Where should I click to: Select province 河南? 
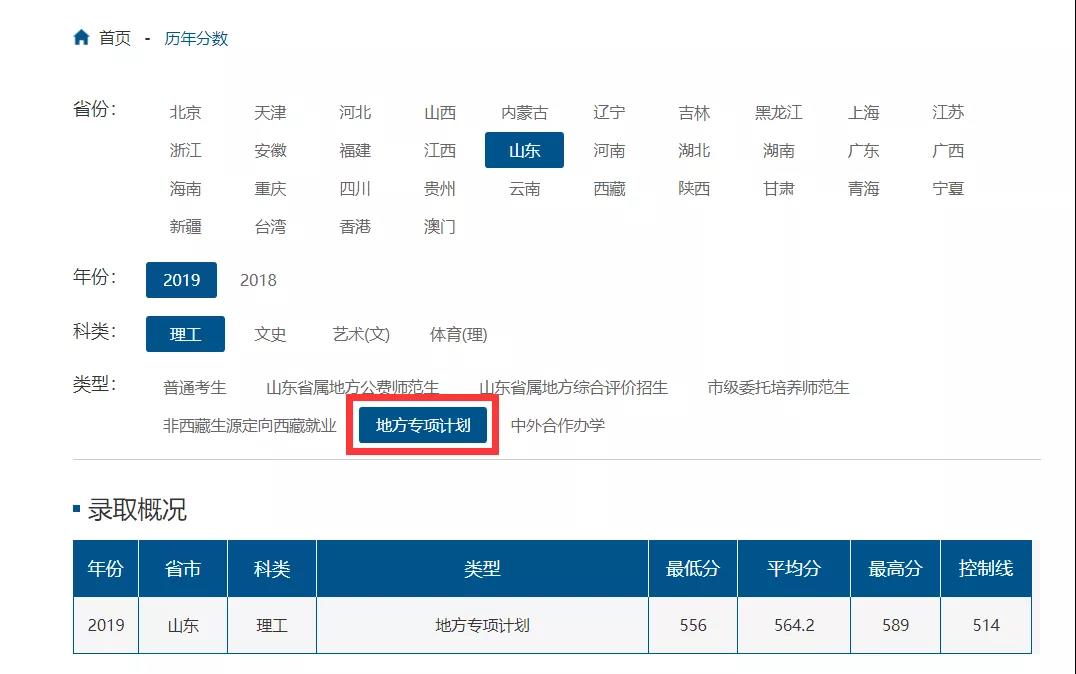609,150
